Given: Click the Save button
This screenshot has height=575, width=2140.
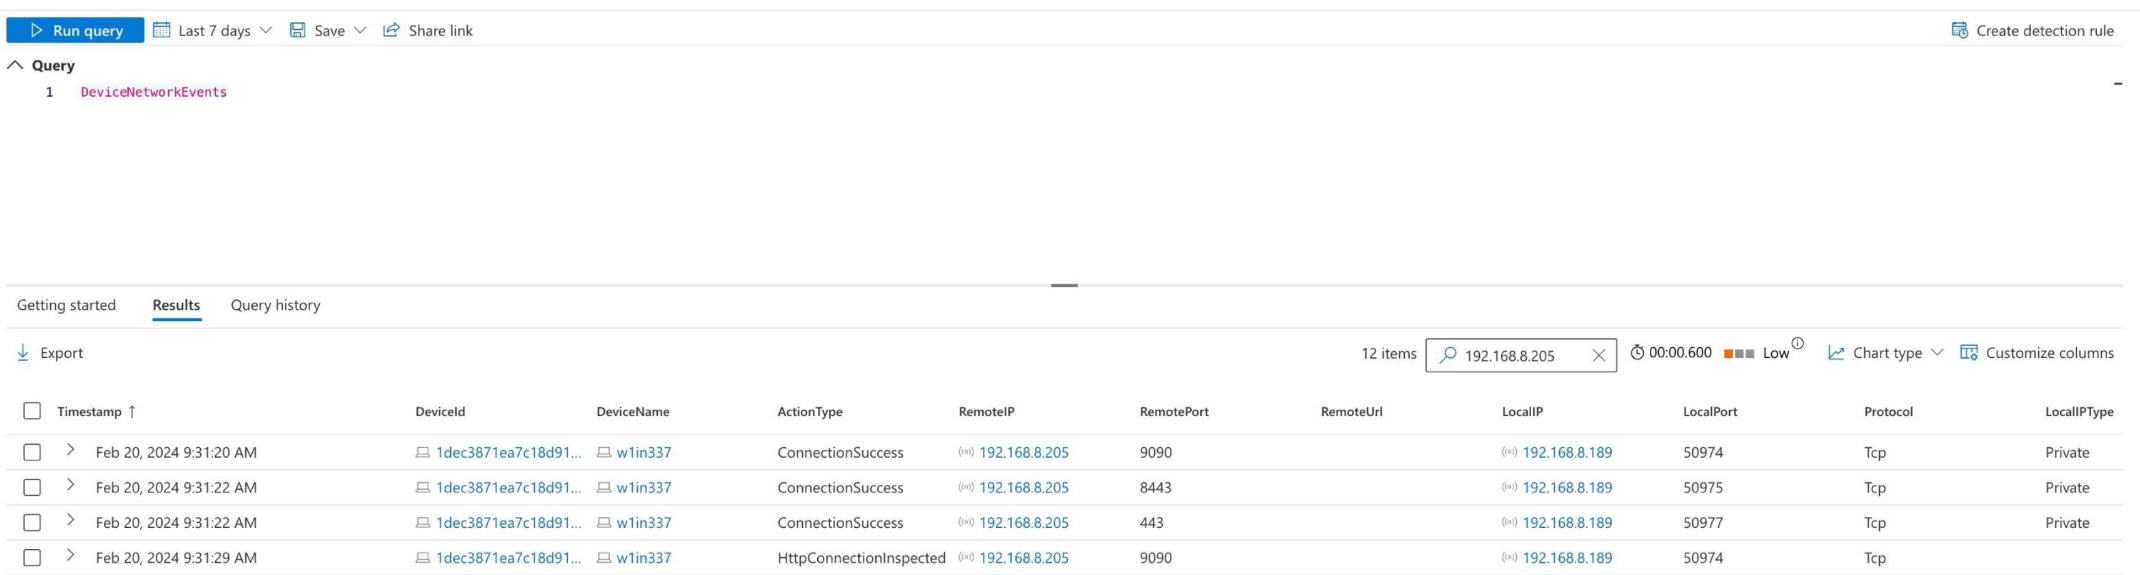Looking at the screenshot, I should pyautogui.click(x=318, y=30).
